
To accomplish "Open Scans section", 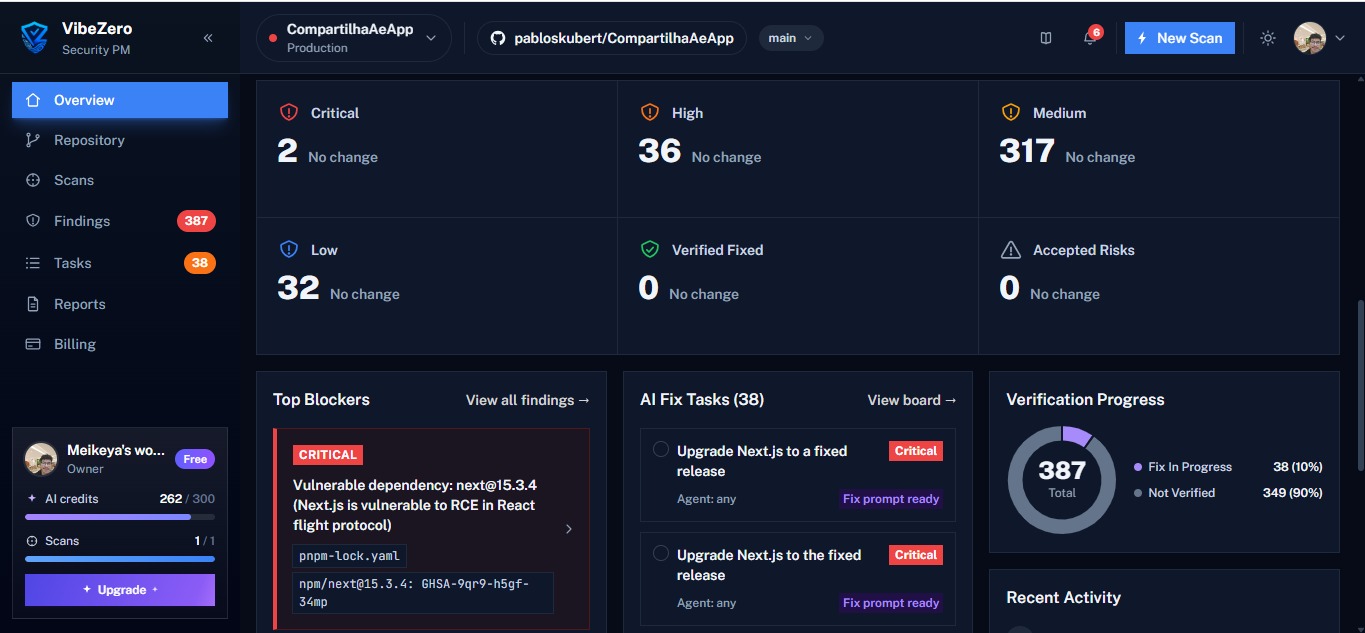I will pos(120,180).
